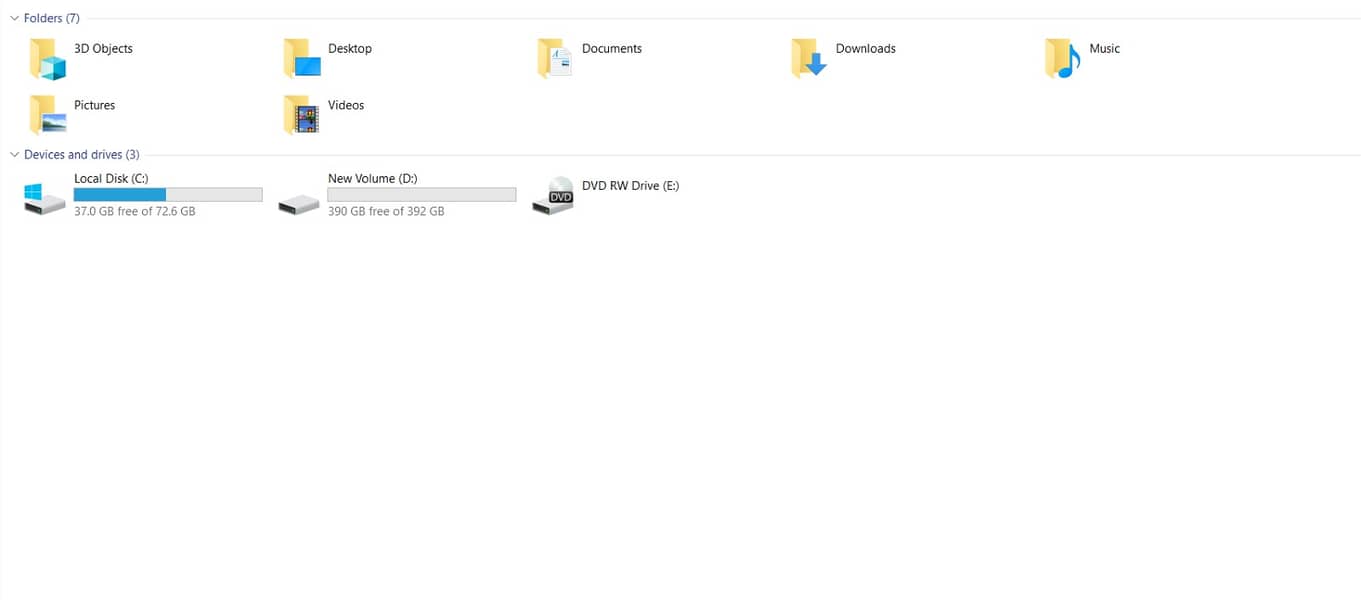Click the Local Disk (C:) capacity bar

coord(168,195)
